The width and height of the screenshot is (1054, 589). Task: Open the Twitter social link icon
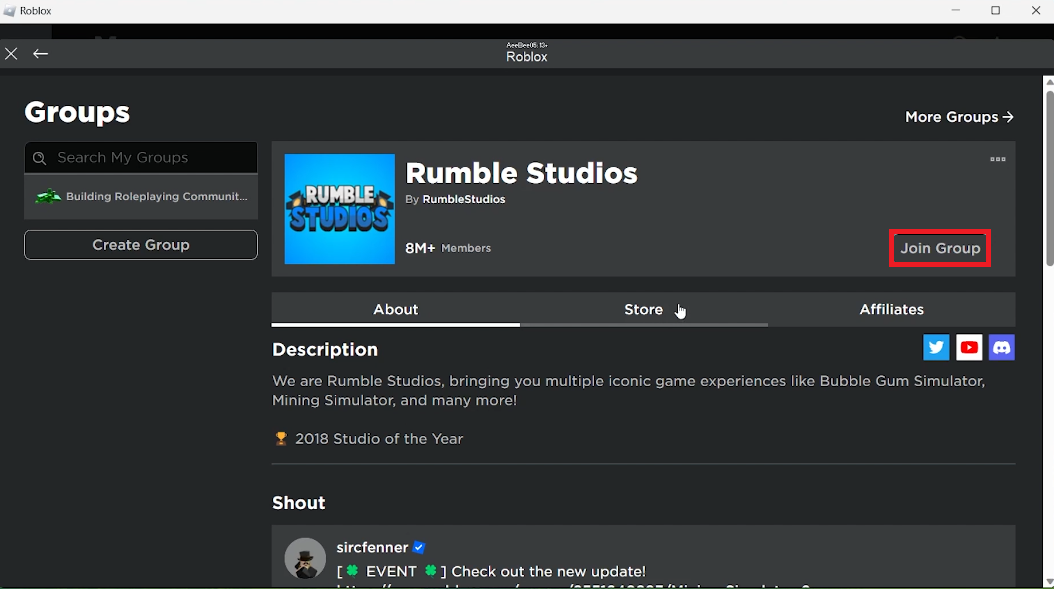coord(936,348)
